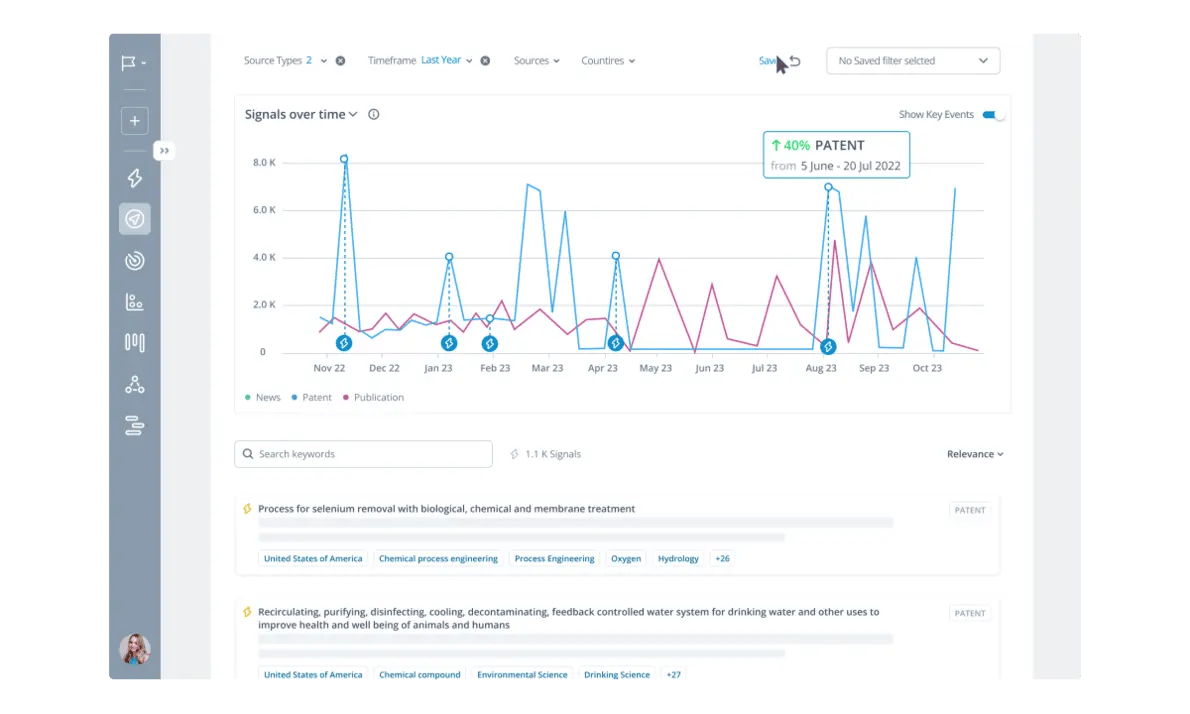Image resolution: width=1190 pixels, height=714 pixels.
Task: Click the radar target icon in sidebar
Action: tap(135, 260)
